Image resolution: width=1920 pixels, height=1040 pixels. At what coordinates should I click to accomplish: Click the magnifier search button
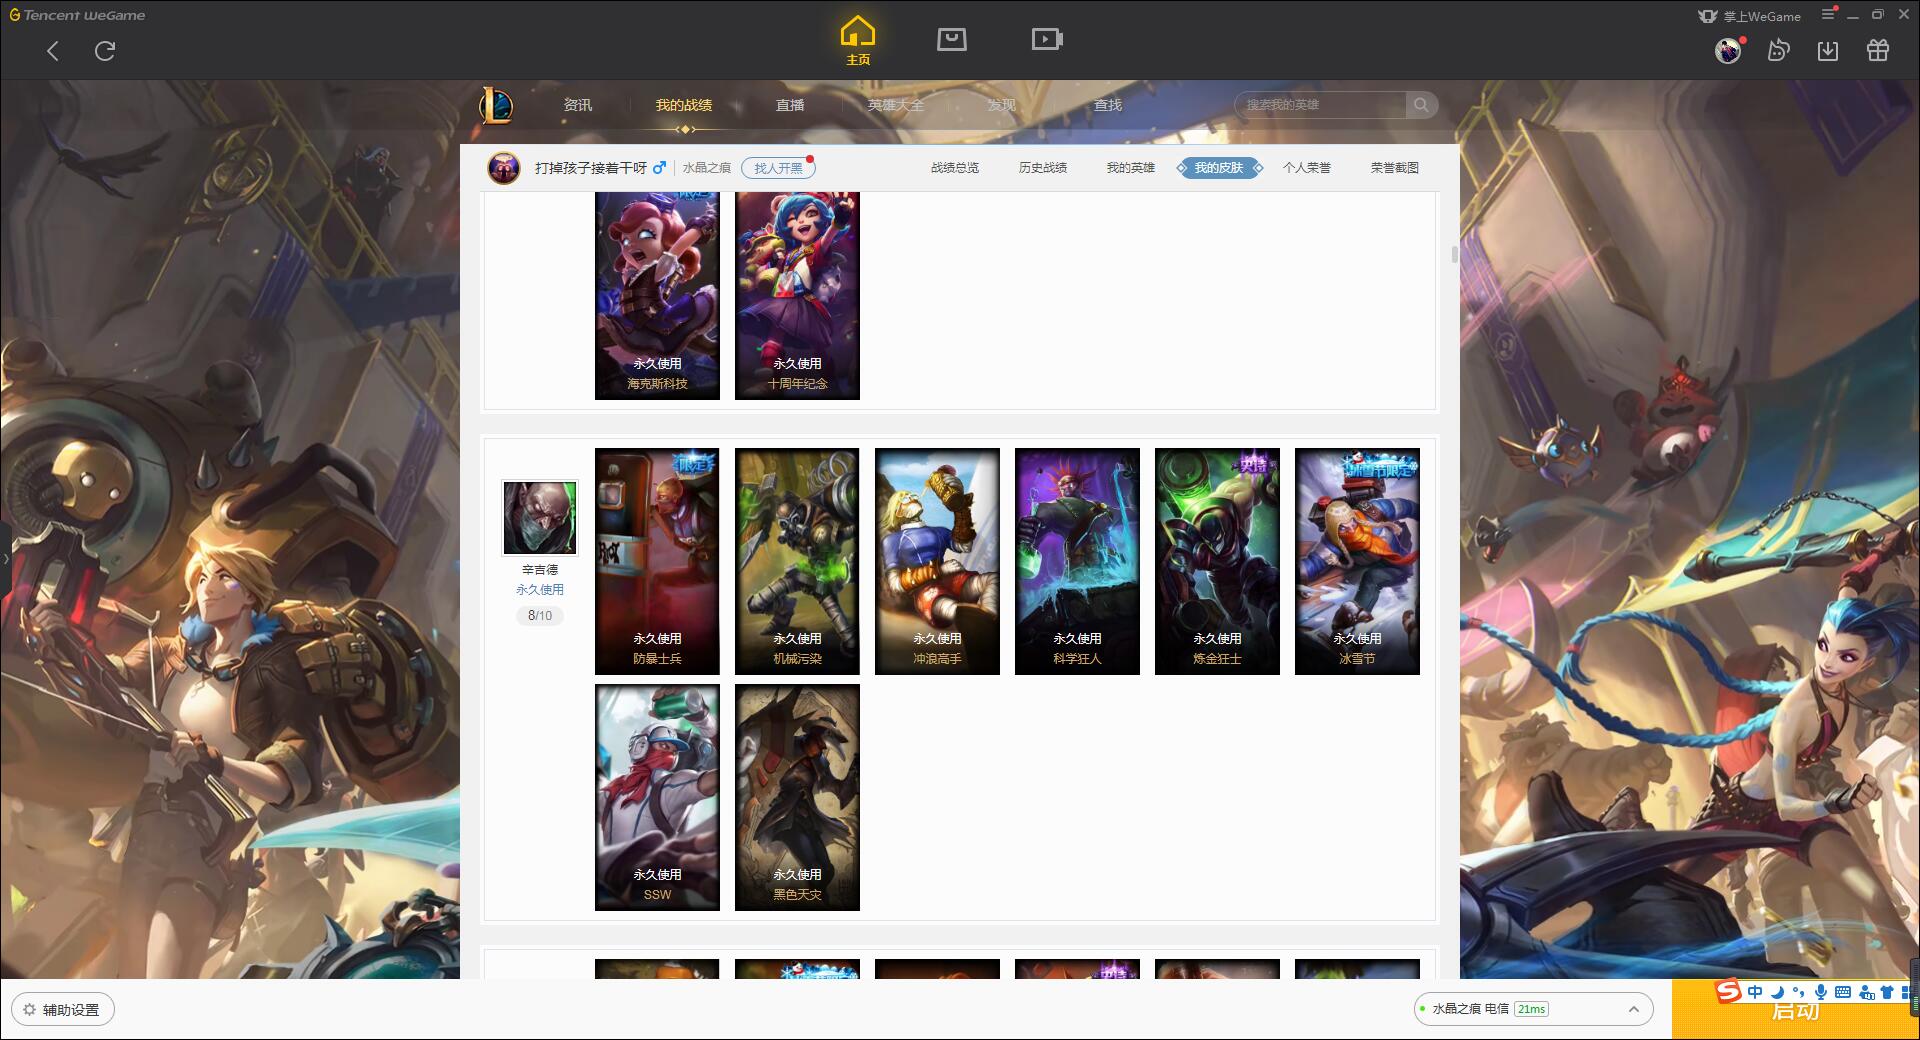(1421, 105)
